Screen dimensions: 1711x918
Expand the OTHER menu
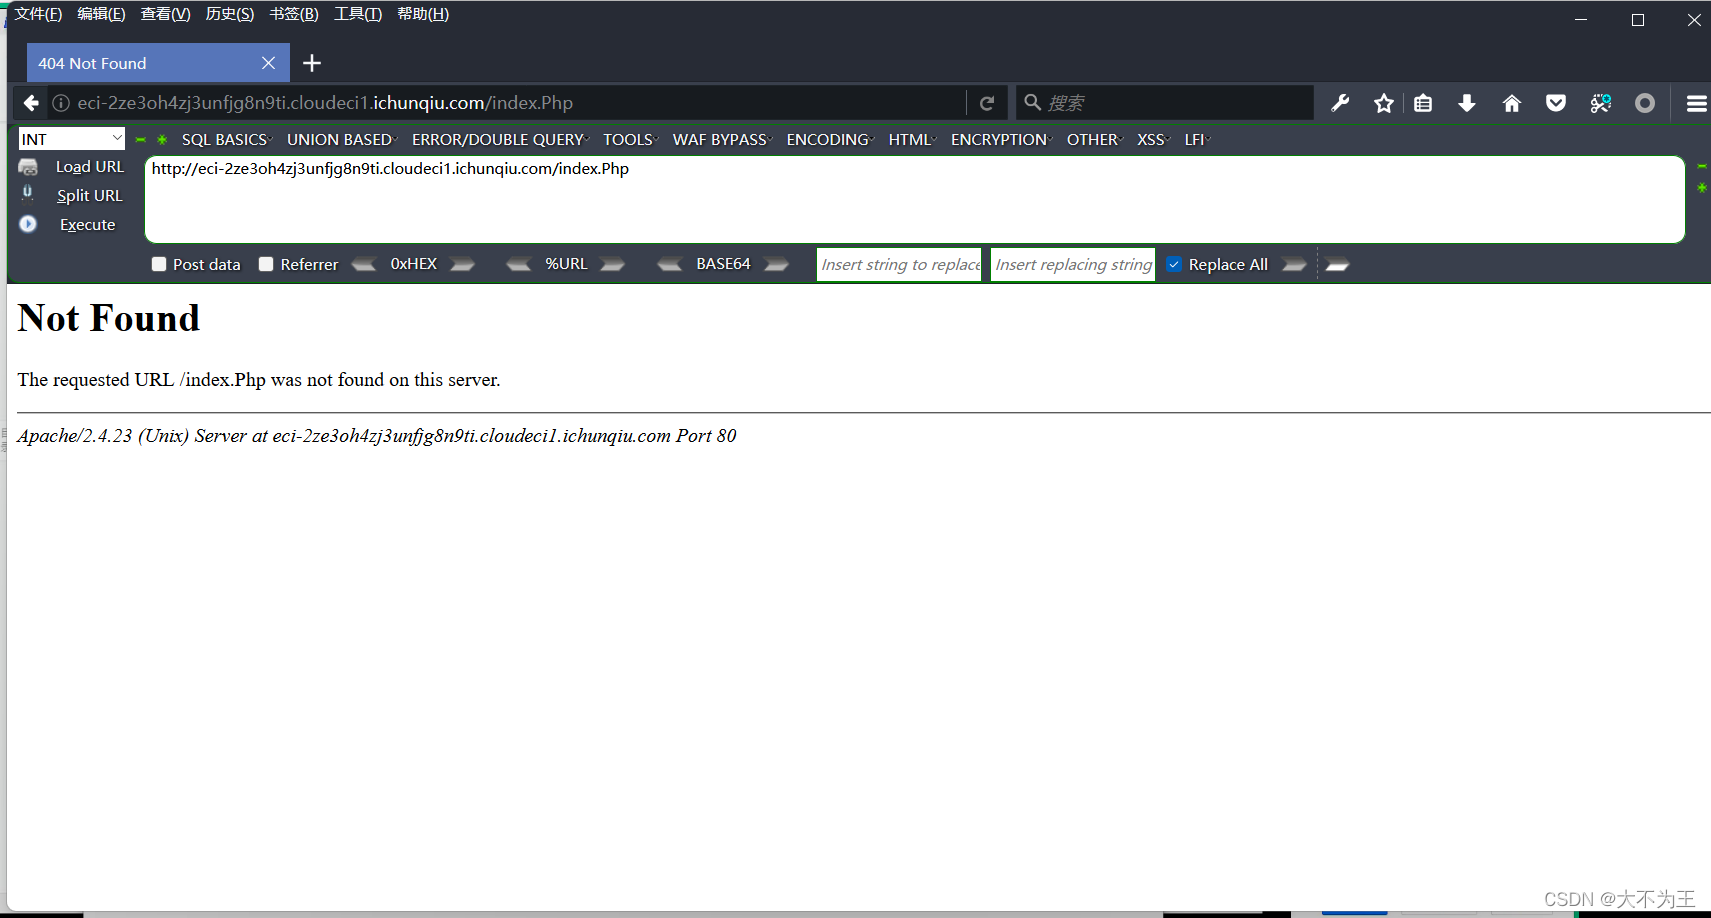pyautogui.click(x=1095, y=140)
